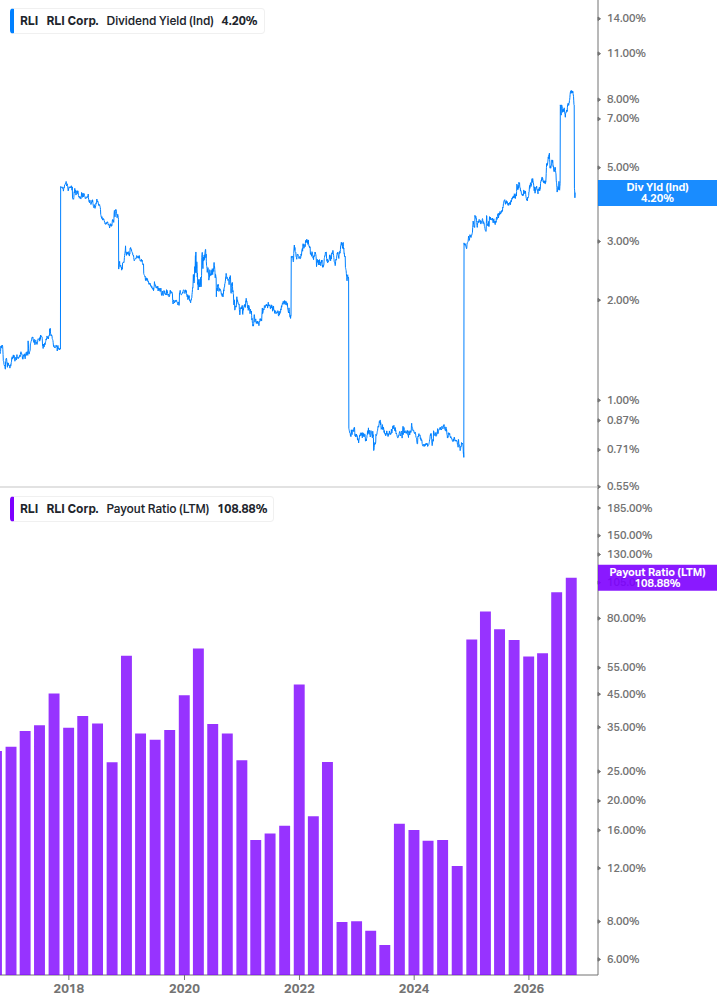Click the 2024 label on the time axis
This screenshot has width=717, height=1005.
(x=414, y=988)
